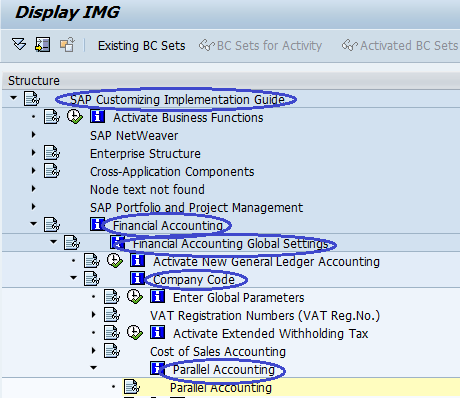The image size is (460, 398).
Task: Click the Expand All toolbar icon
Action: pyautogui.click(x=19, y=44)
